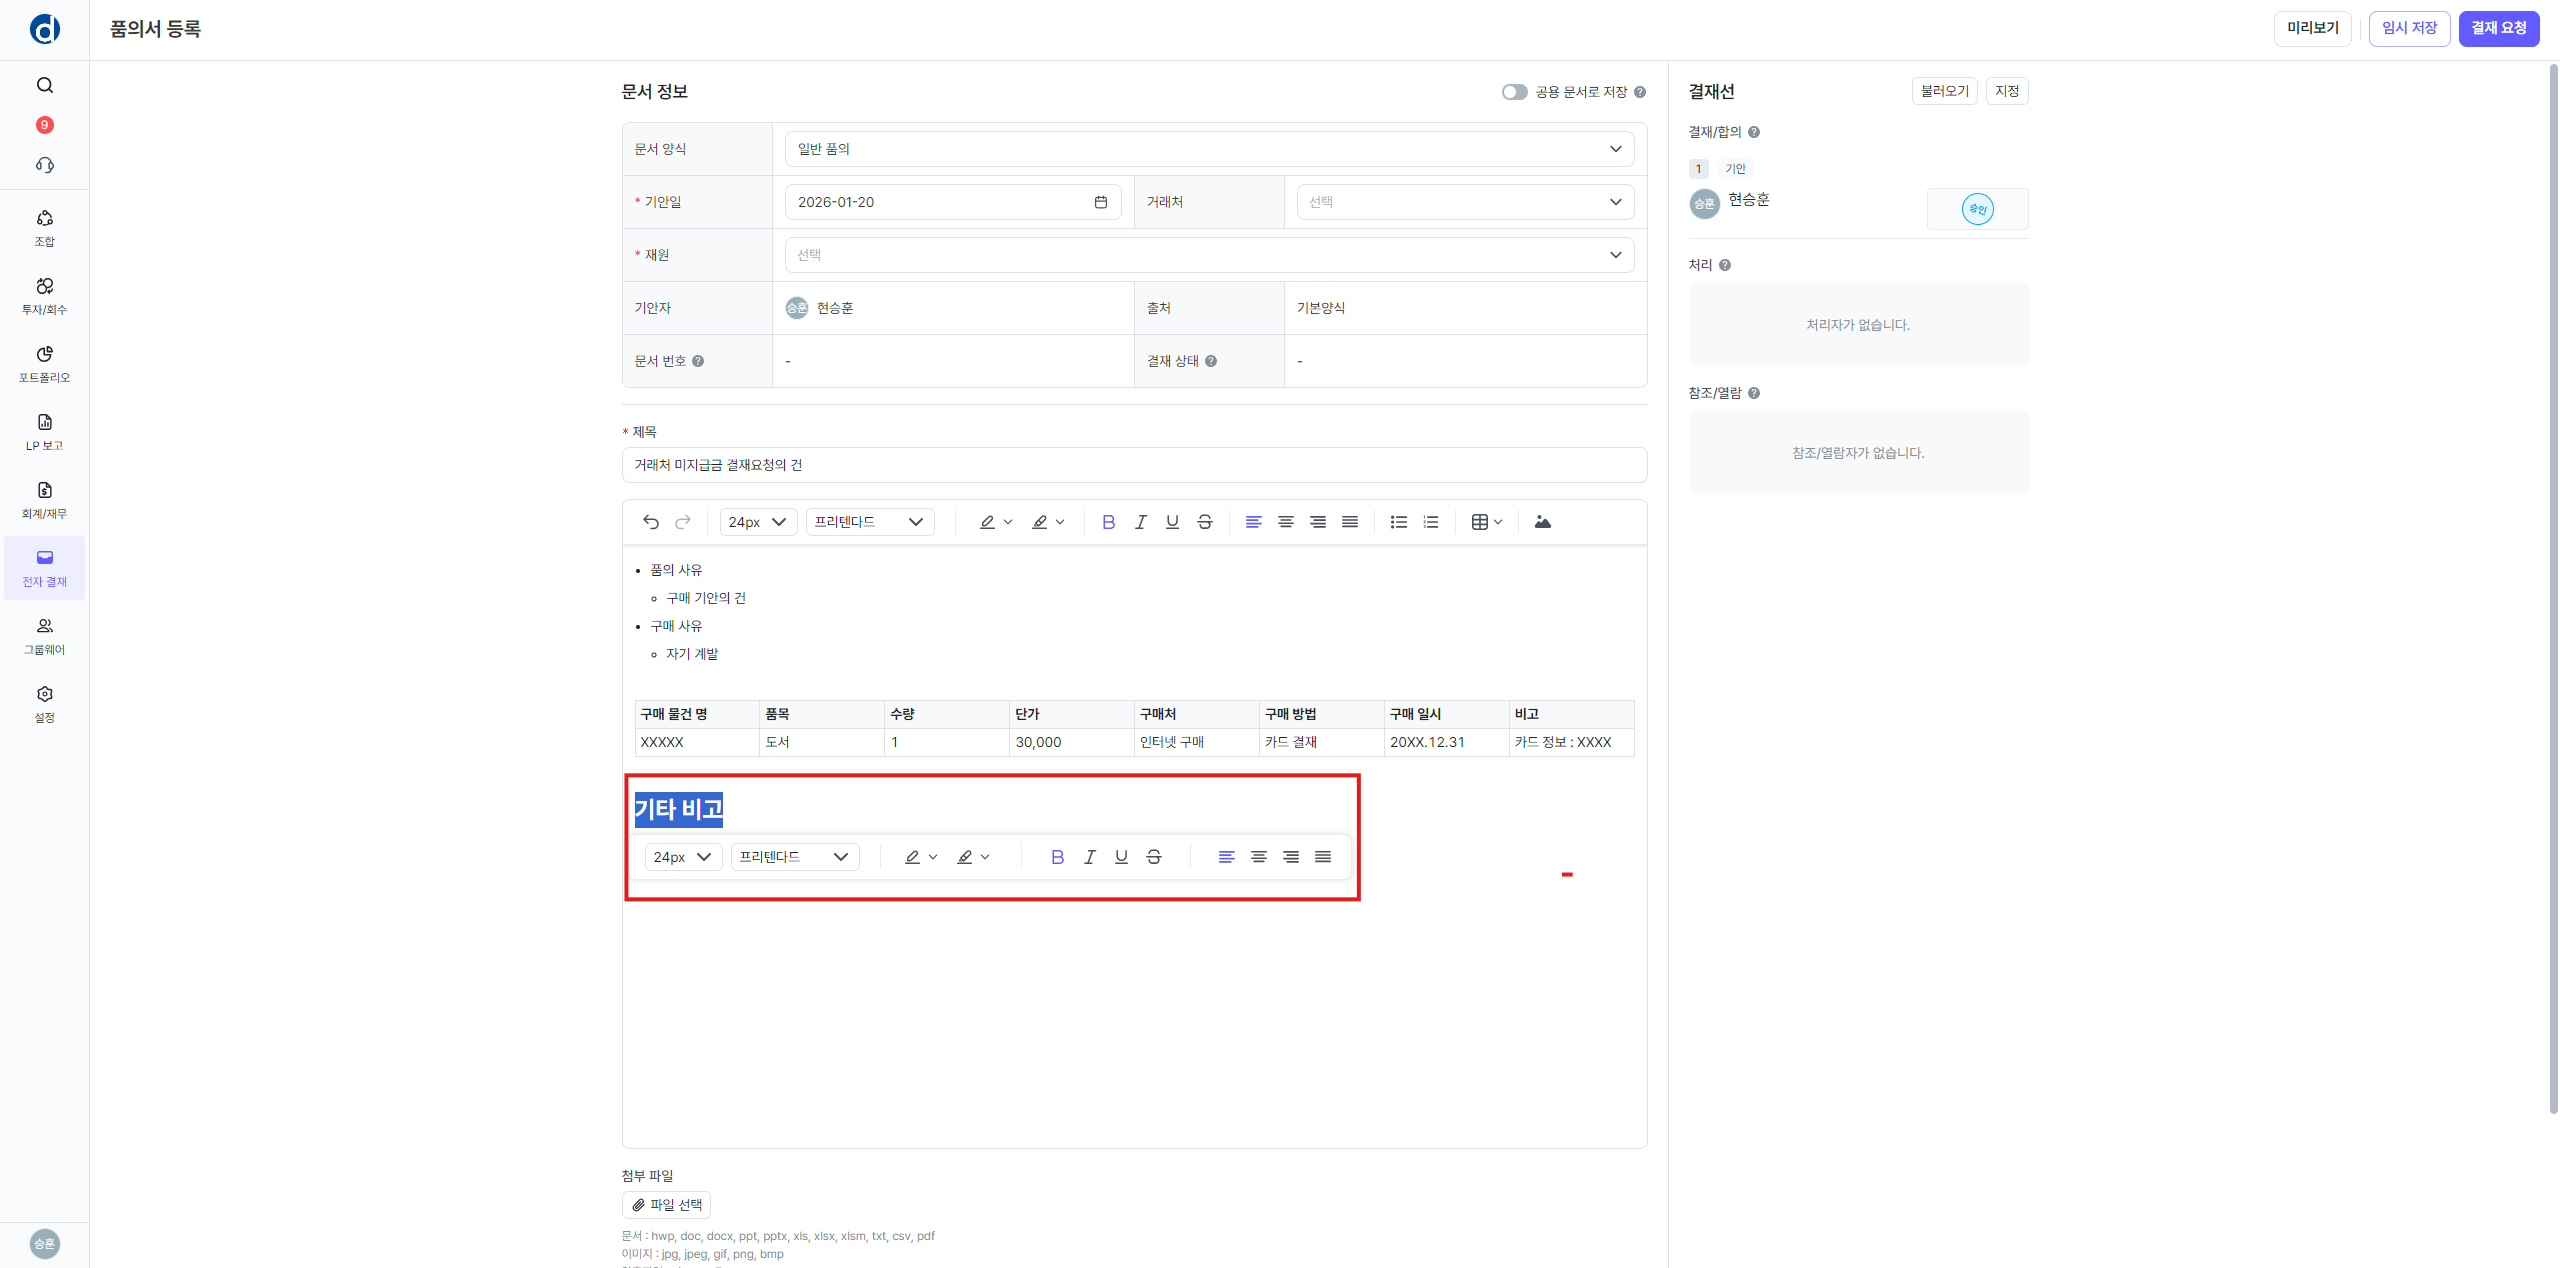This screenshot has width=2560, height=1268.
Task: Toggle bold in main editor toolbar
Action: click(1108, 522)
